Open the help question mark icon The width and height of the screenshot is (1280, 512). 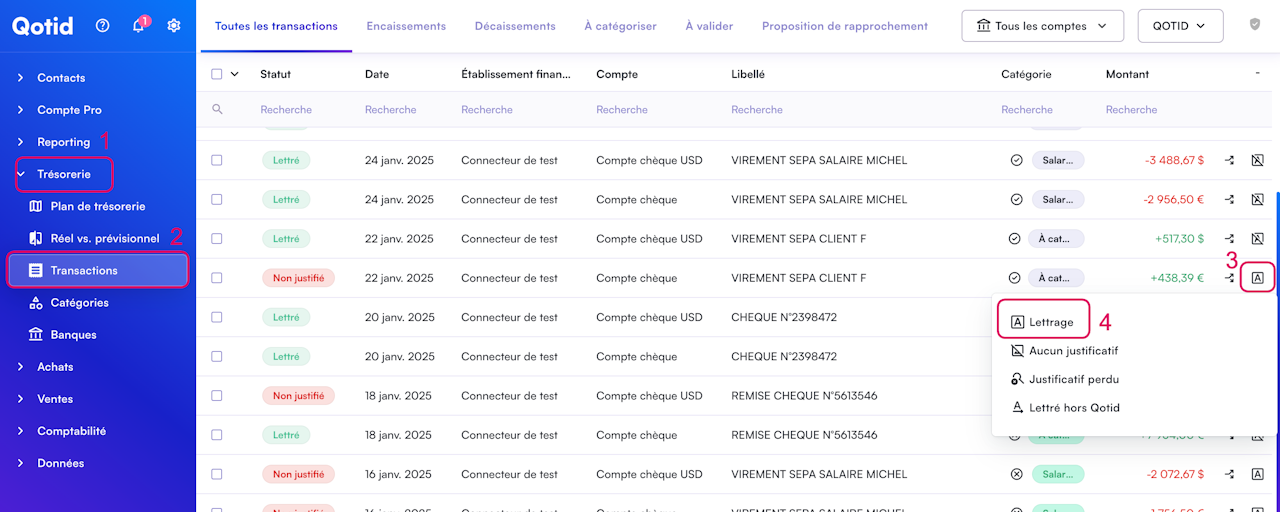coord(102,26)
